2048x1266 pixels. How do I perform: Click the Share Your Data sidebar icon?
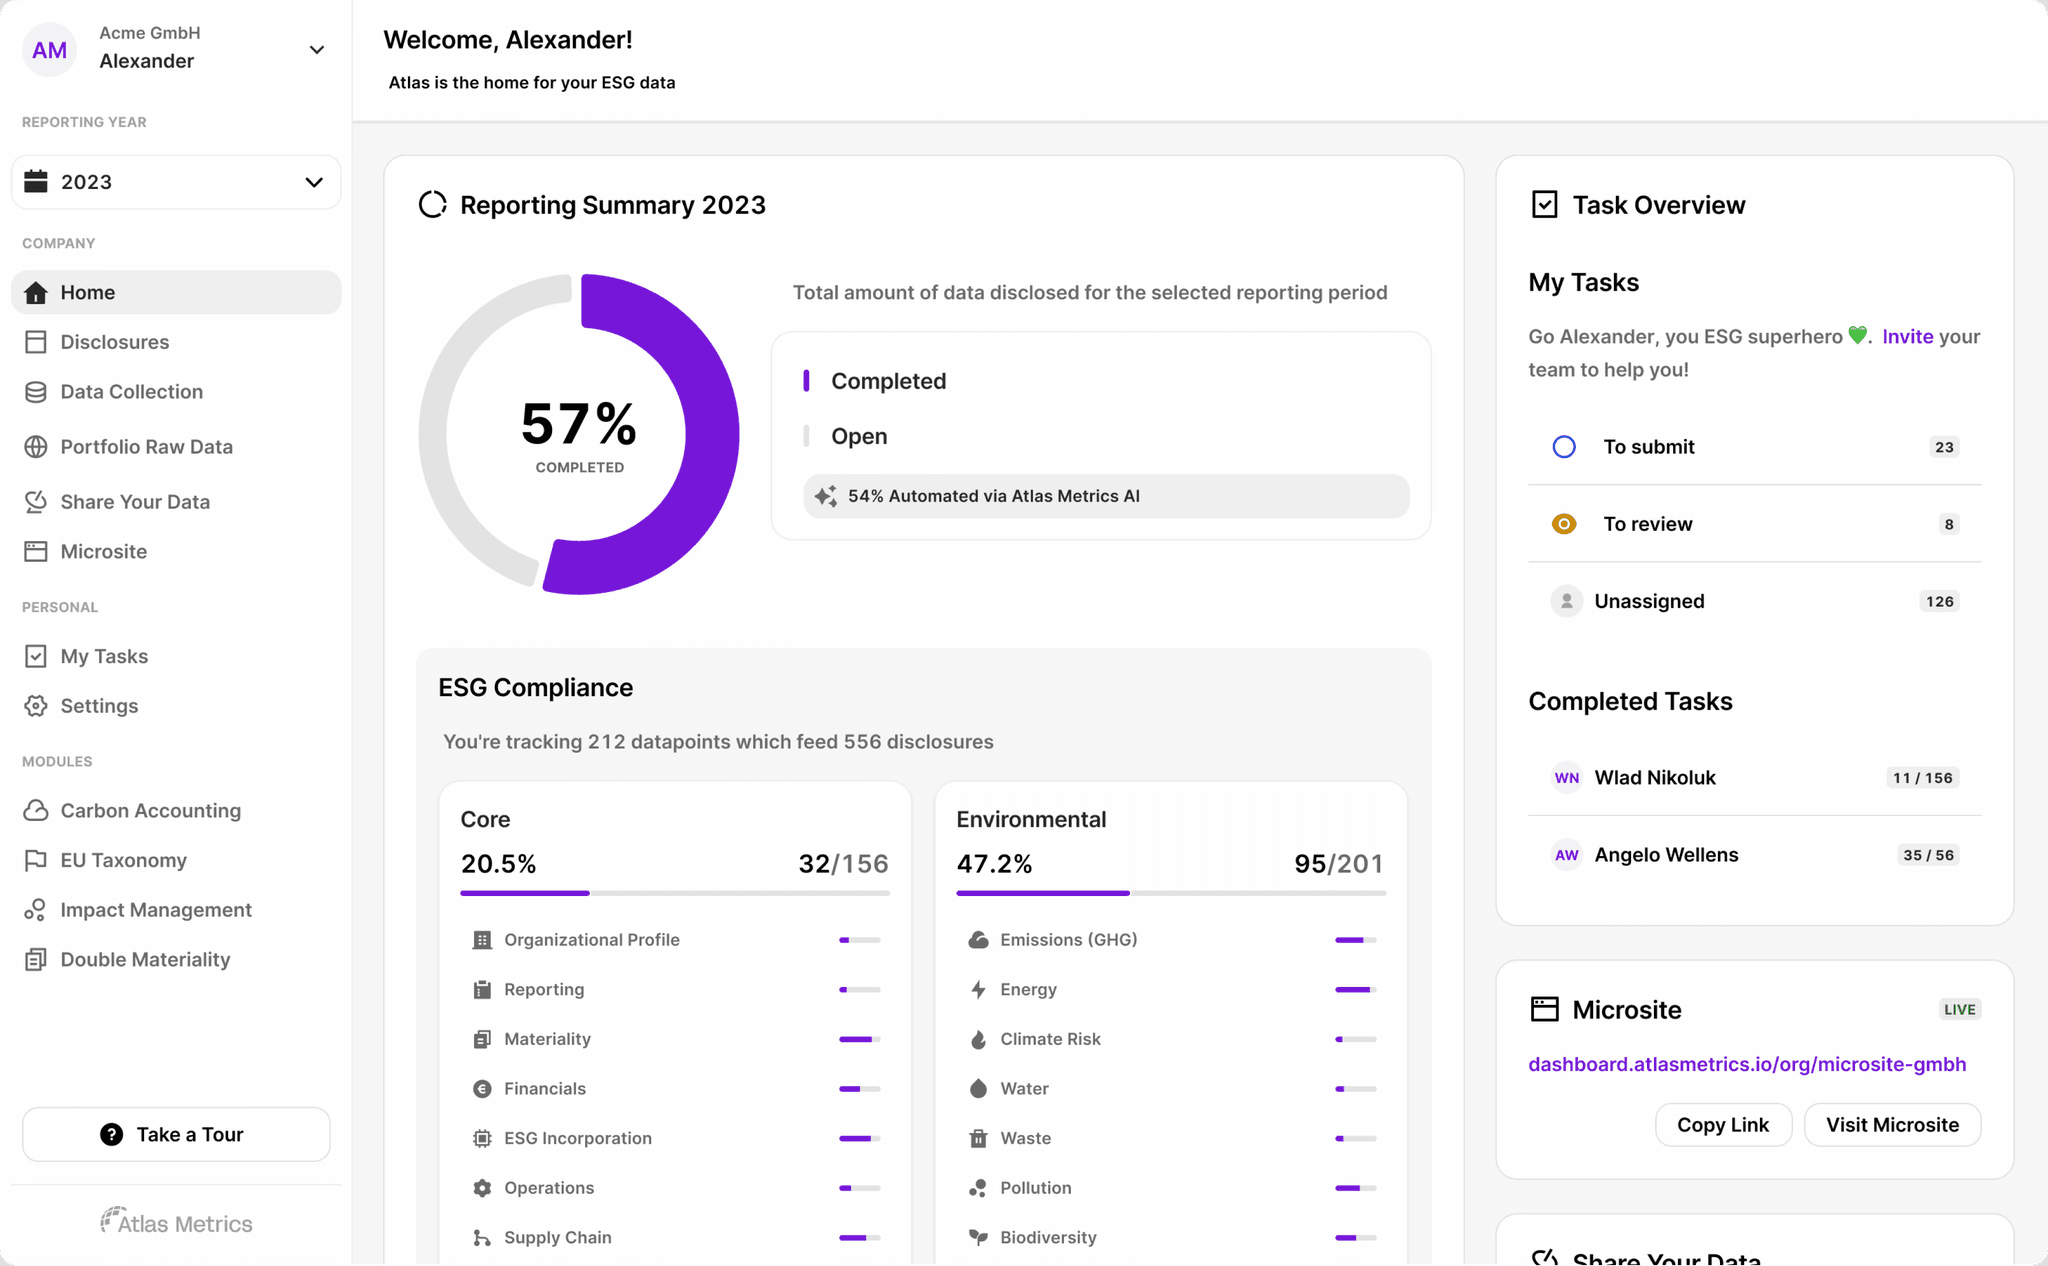point(37,501)
